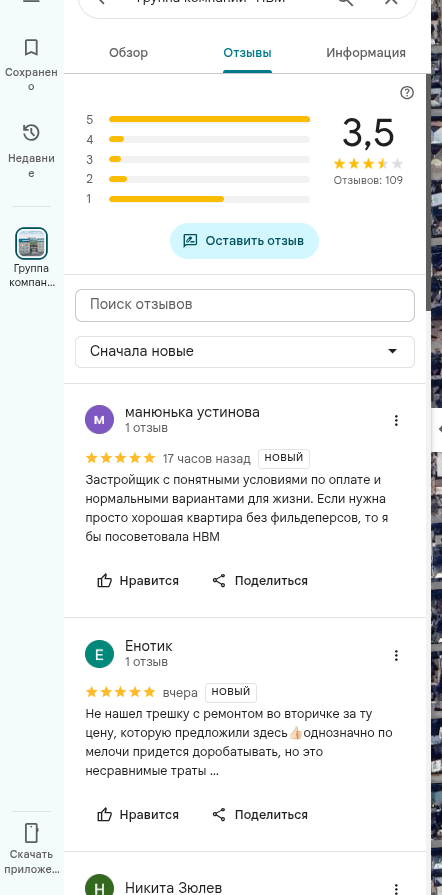The width and height of the screenshot is (442, 895).
Task: Switch to the Обзор tab
Action: point(128,53)
